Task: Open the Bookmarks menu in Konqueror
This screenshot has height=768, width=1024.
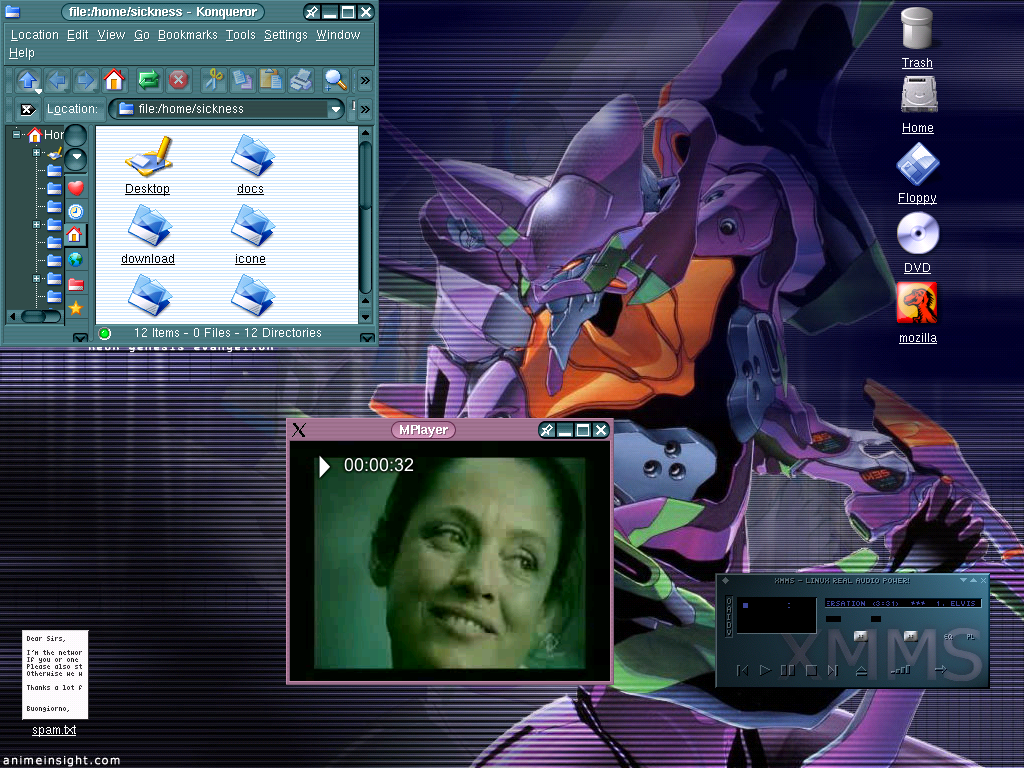Action: 187,35
